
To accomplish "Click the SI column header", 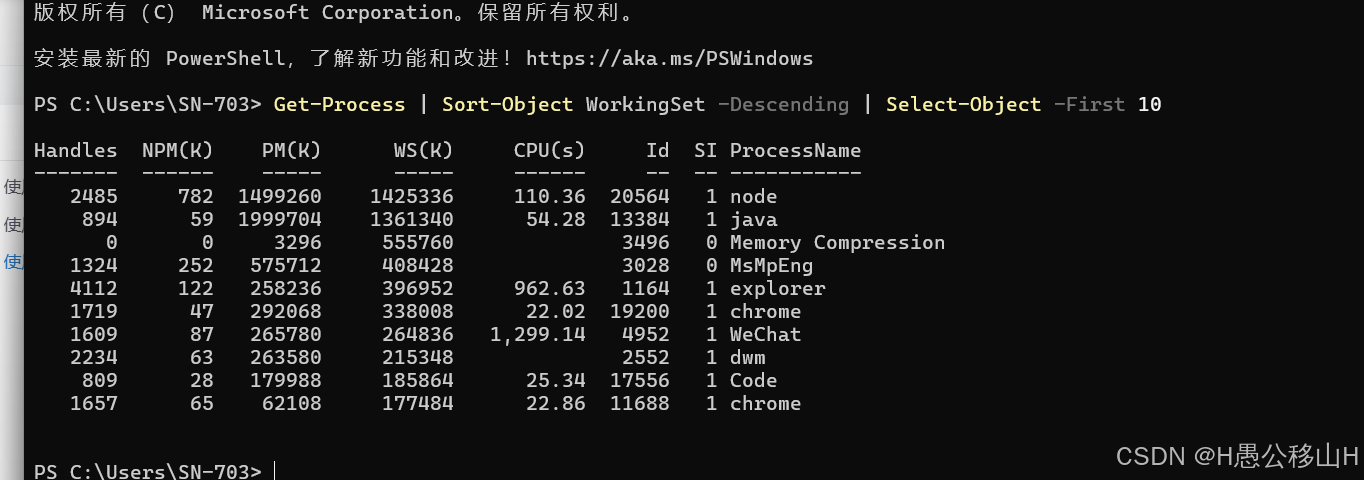I will (x=706, y=150).
